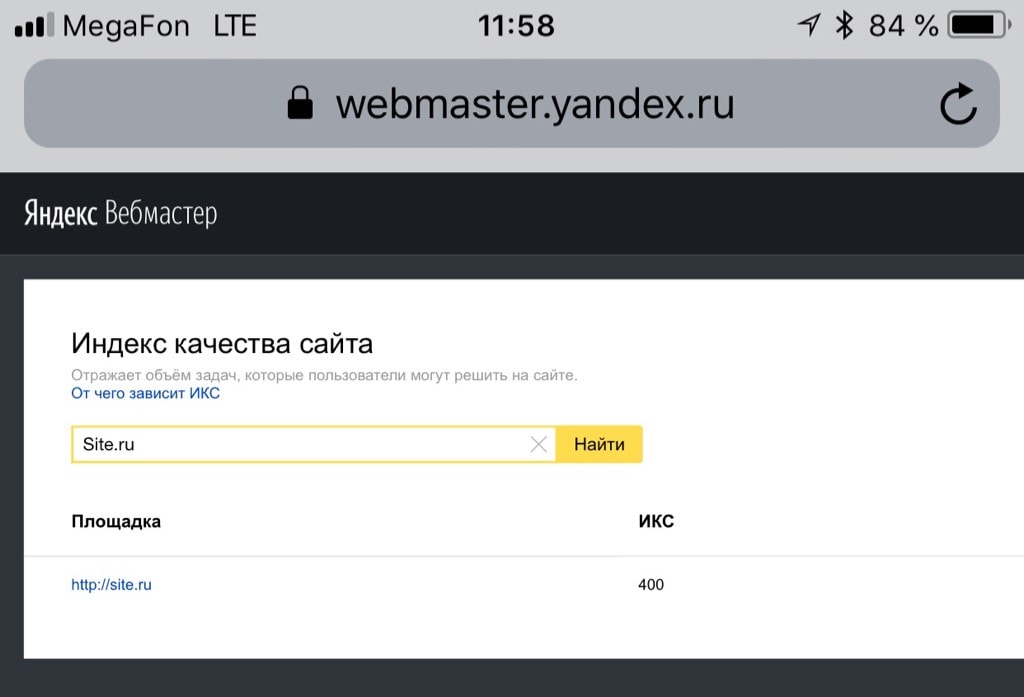Tap the padlock icon in address bar
This screenshot has width=1024, height=697.
[x=300, y=103]
